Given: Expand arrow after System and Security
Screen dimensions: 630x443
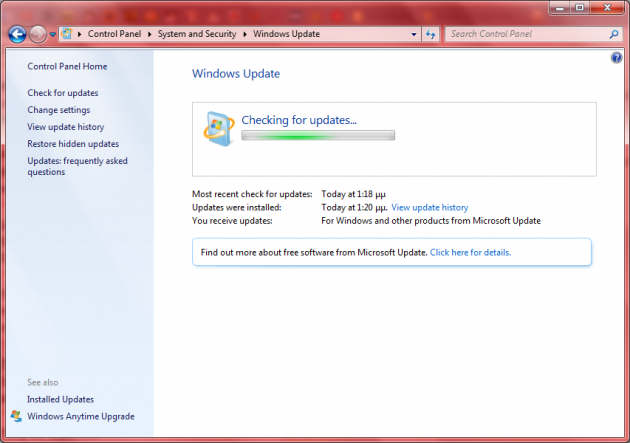Looking at the screenshot, I should click(245, 34).
